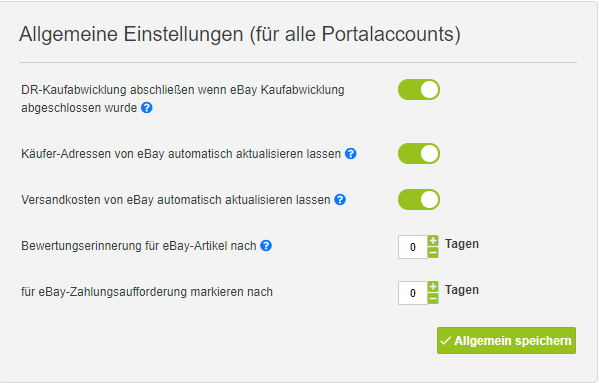Click the für eBay-Zahlungsaufforderung markieren label

(147, 292)
